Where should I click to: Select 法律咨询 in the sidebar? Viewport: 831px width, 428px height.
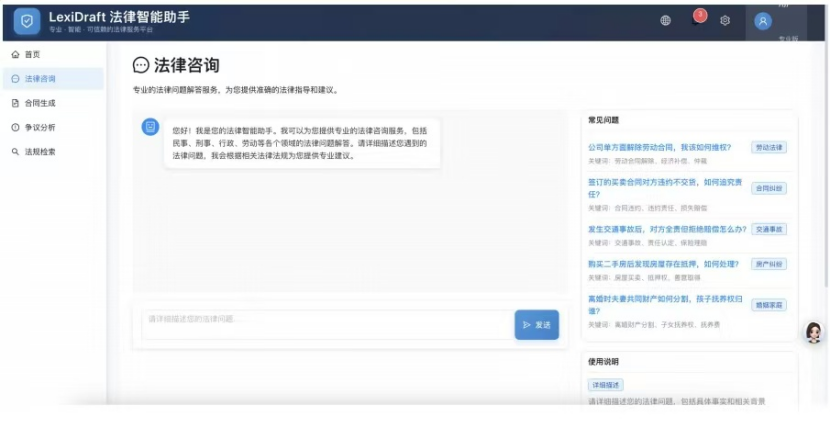pyautogui.click(x=40, y=79)
